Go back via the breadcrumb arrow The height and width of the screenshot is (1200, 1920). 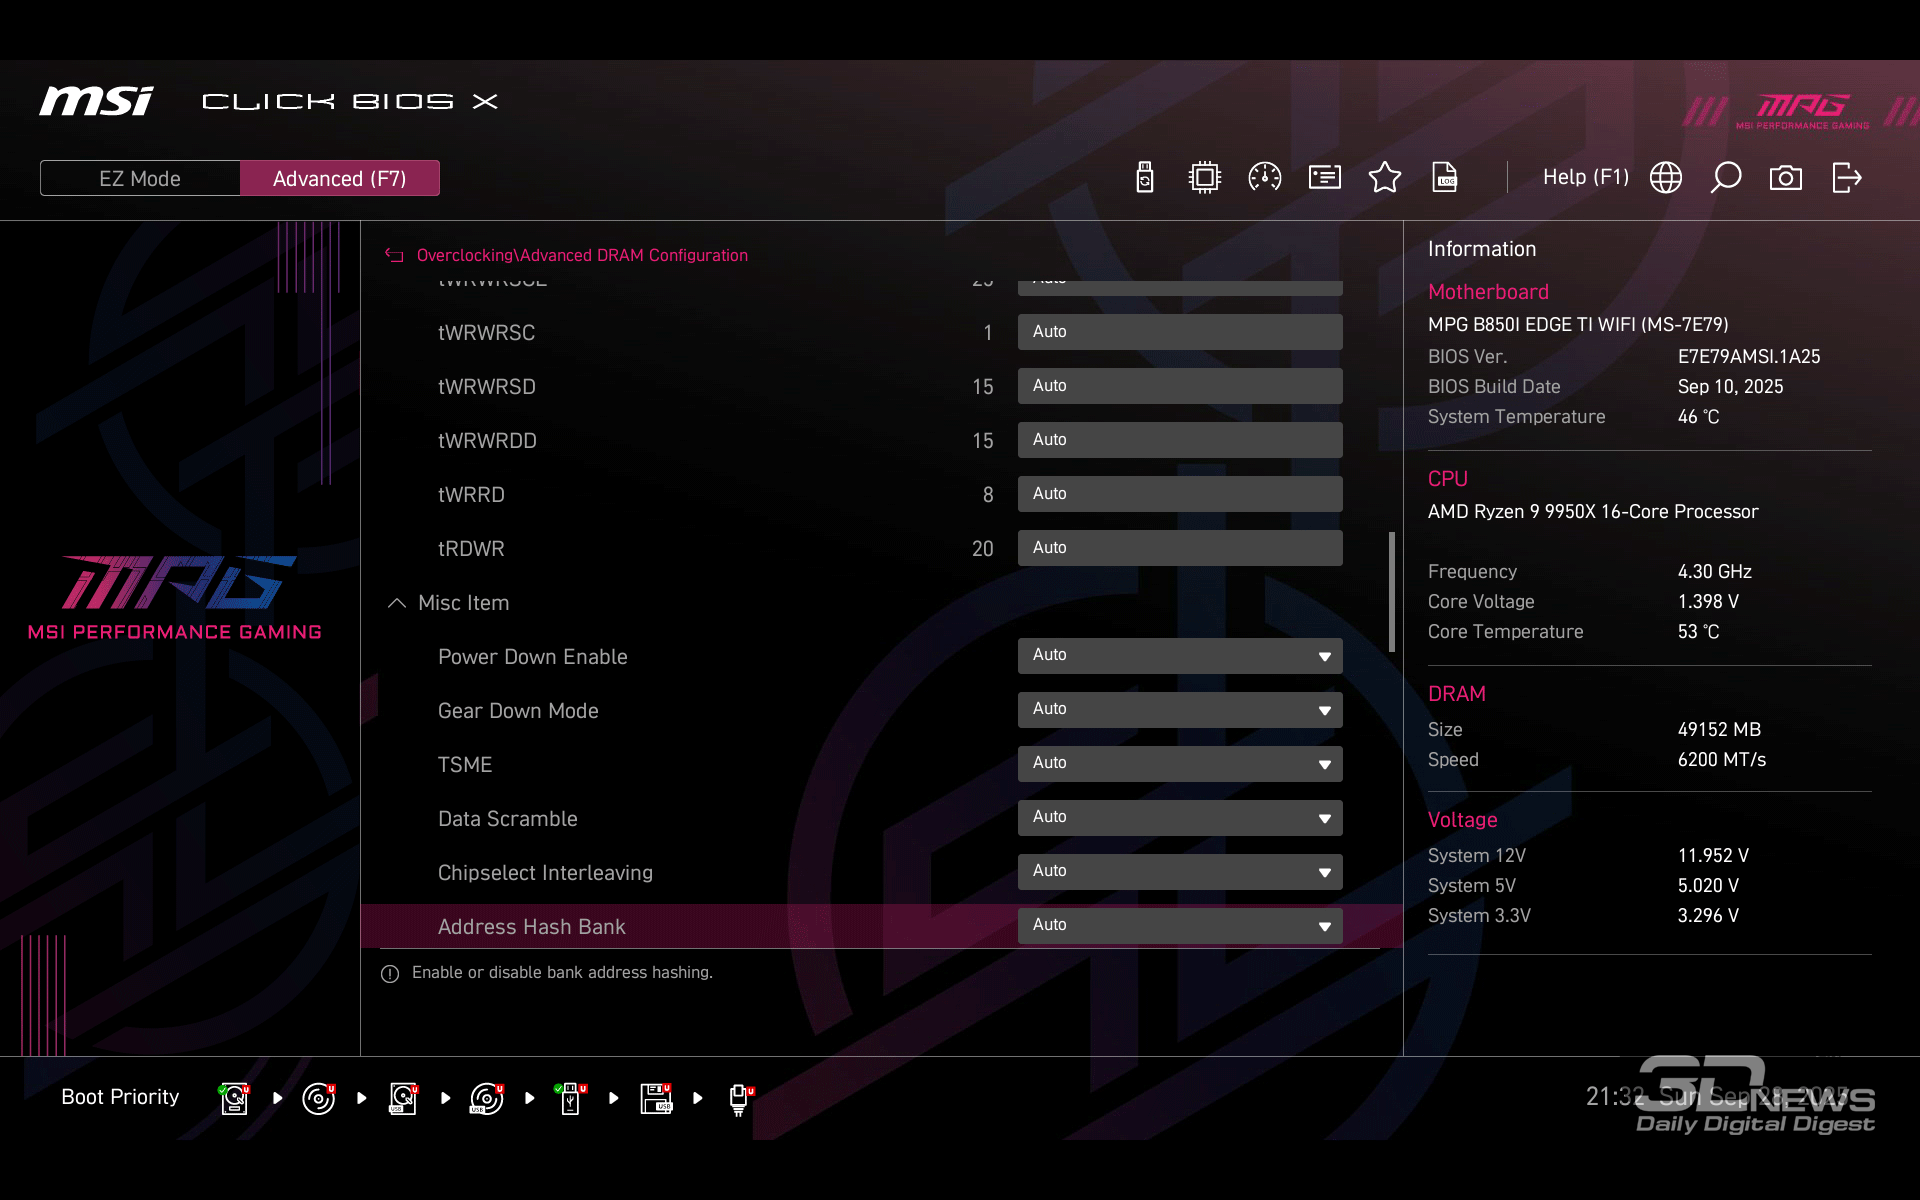coord(394,256)
